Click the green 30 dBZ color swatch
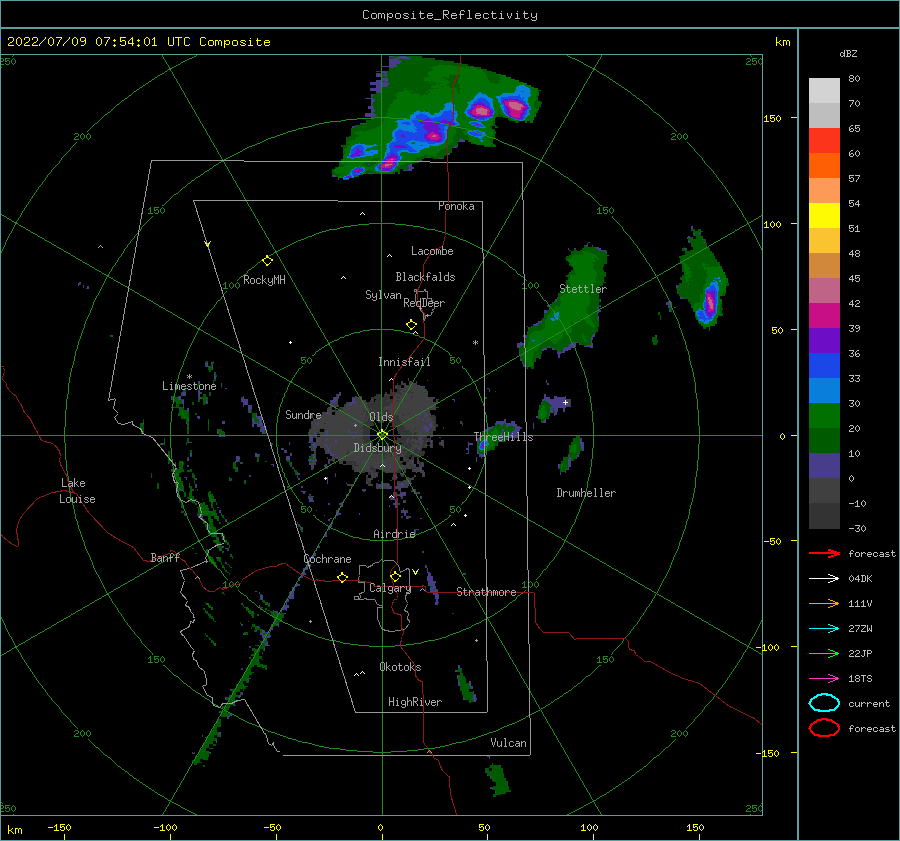Image resolution: width=900 pixels, height=841 pixels. click(824, 415)
